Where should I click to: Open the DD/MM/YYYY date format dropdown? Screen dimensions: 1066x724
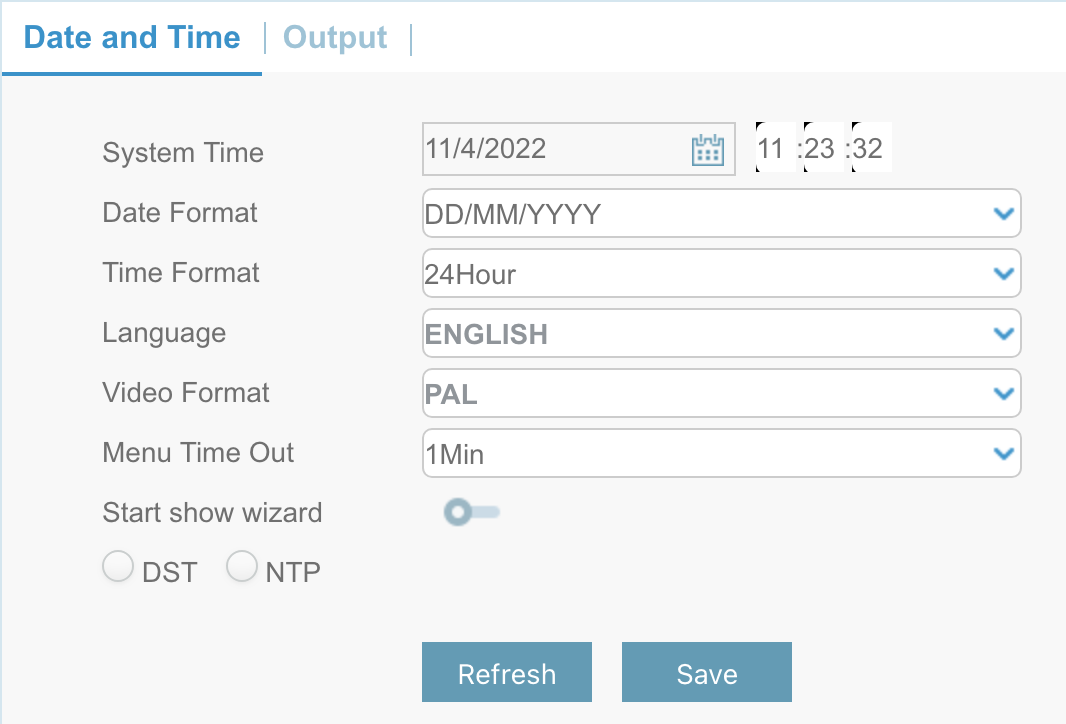tap(700, 214)
